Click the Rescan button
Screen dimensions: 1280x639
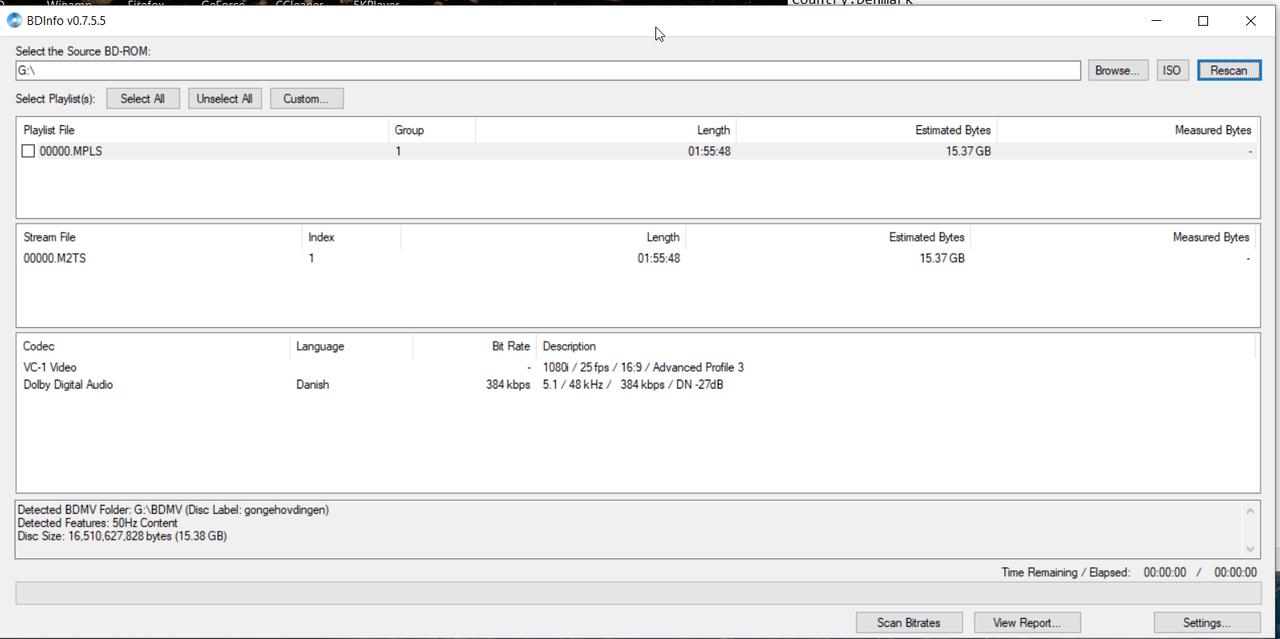1229,71
